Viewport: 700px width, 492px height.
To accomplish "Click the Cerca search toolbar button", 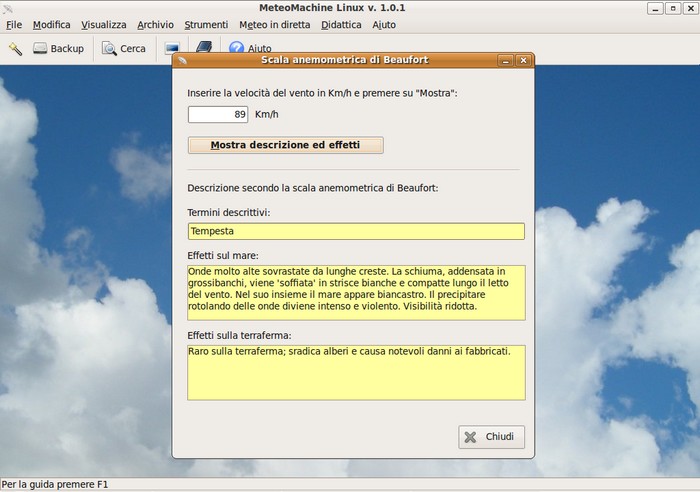I will coord(124,48).
